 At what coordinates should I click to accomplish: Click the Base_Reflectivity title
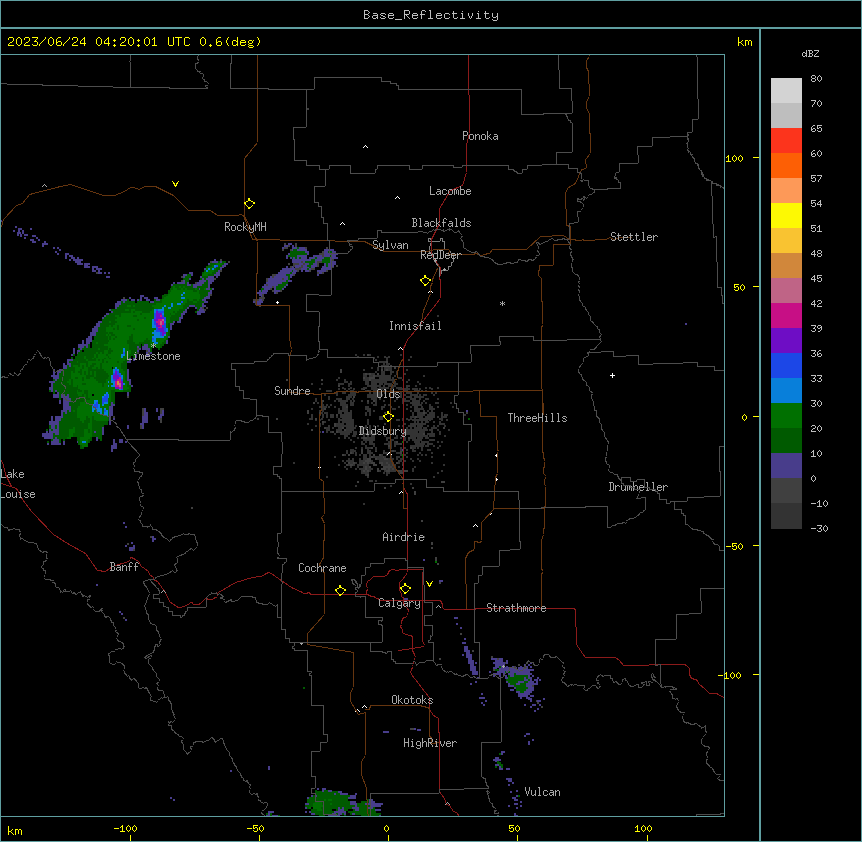[x=431, y=15]
